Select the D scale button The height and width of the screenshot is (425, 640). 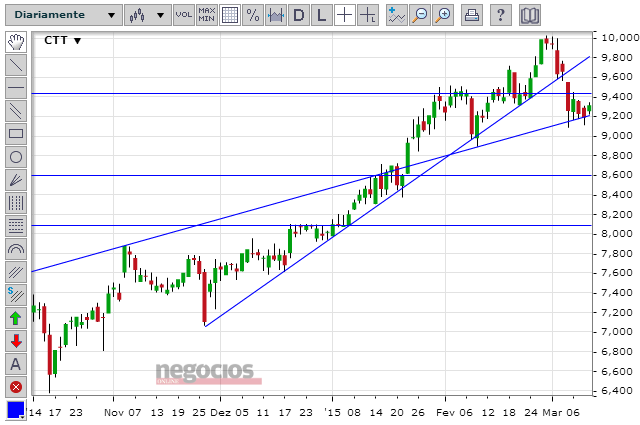[299, 15]
